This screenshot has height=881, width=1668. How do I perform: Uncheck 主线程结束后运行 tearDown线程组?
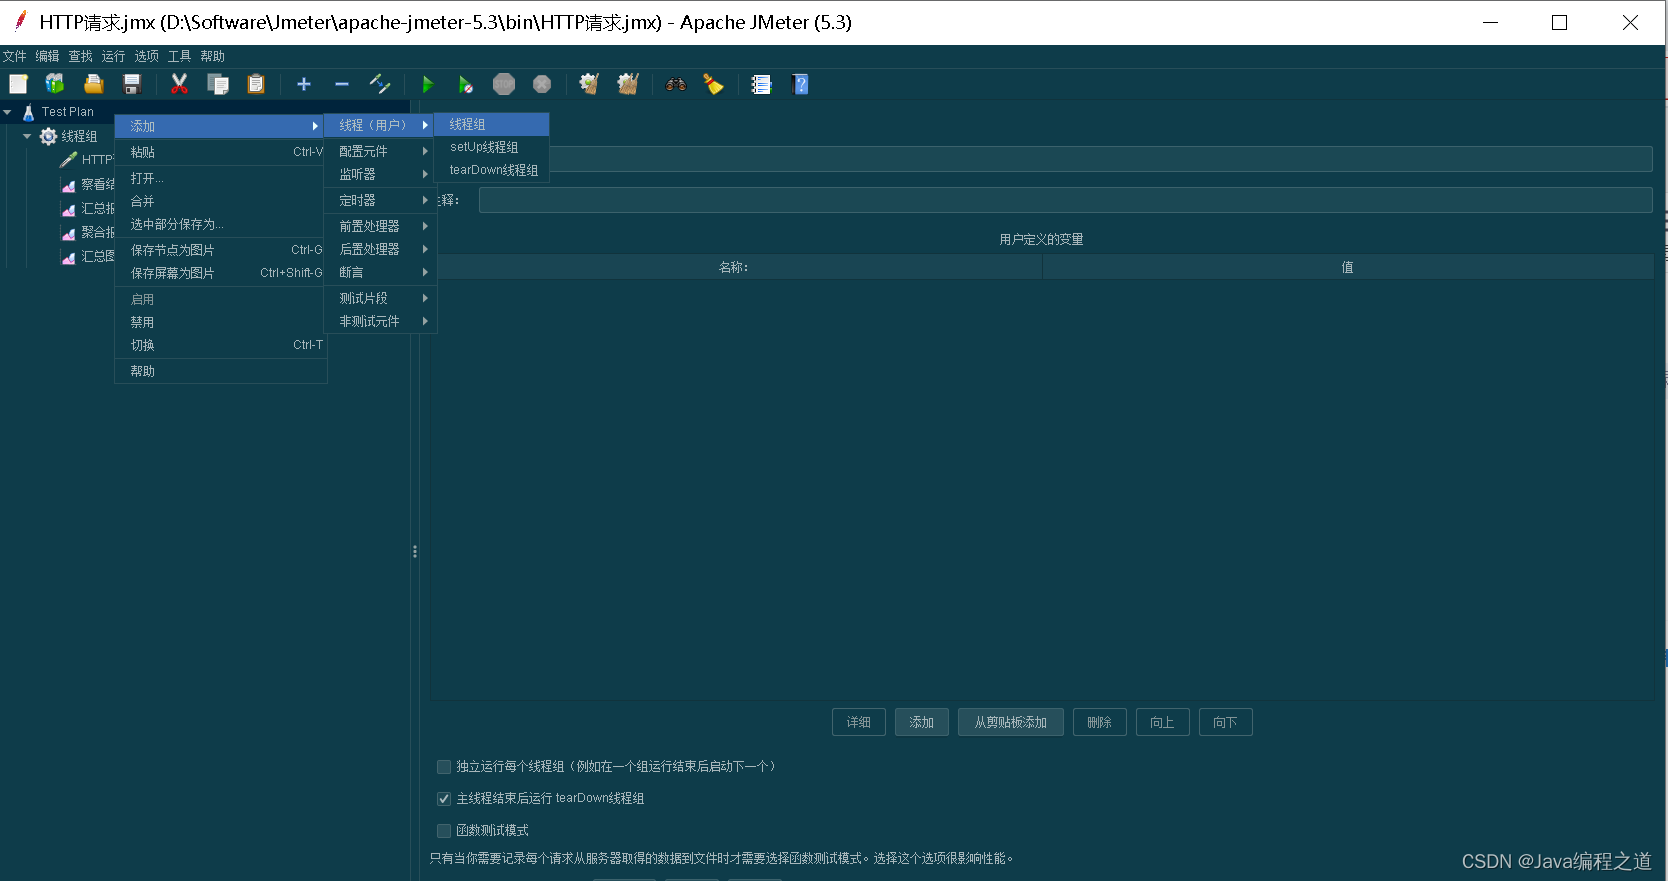point(444,799)
